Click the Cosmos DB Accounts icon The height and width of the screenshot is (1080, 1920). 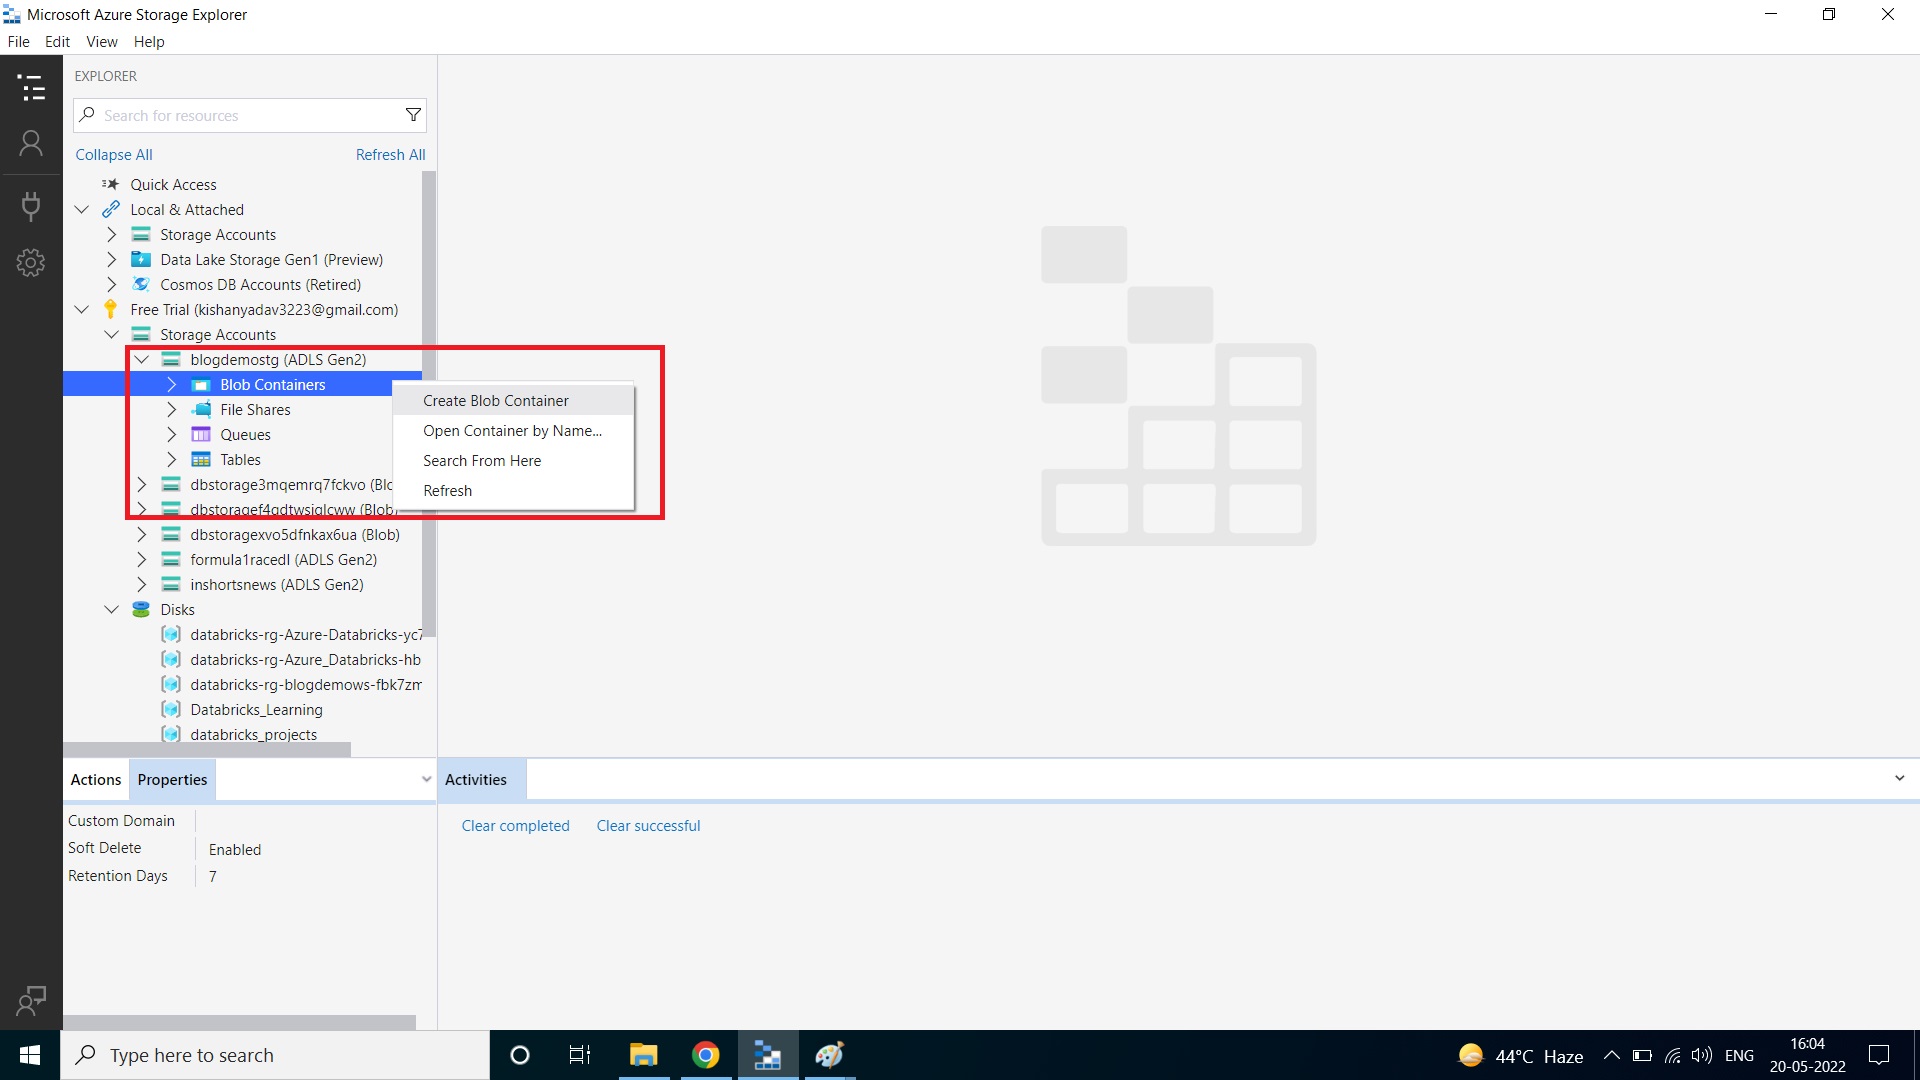click(141, 284)
